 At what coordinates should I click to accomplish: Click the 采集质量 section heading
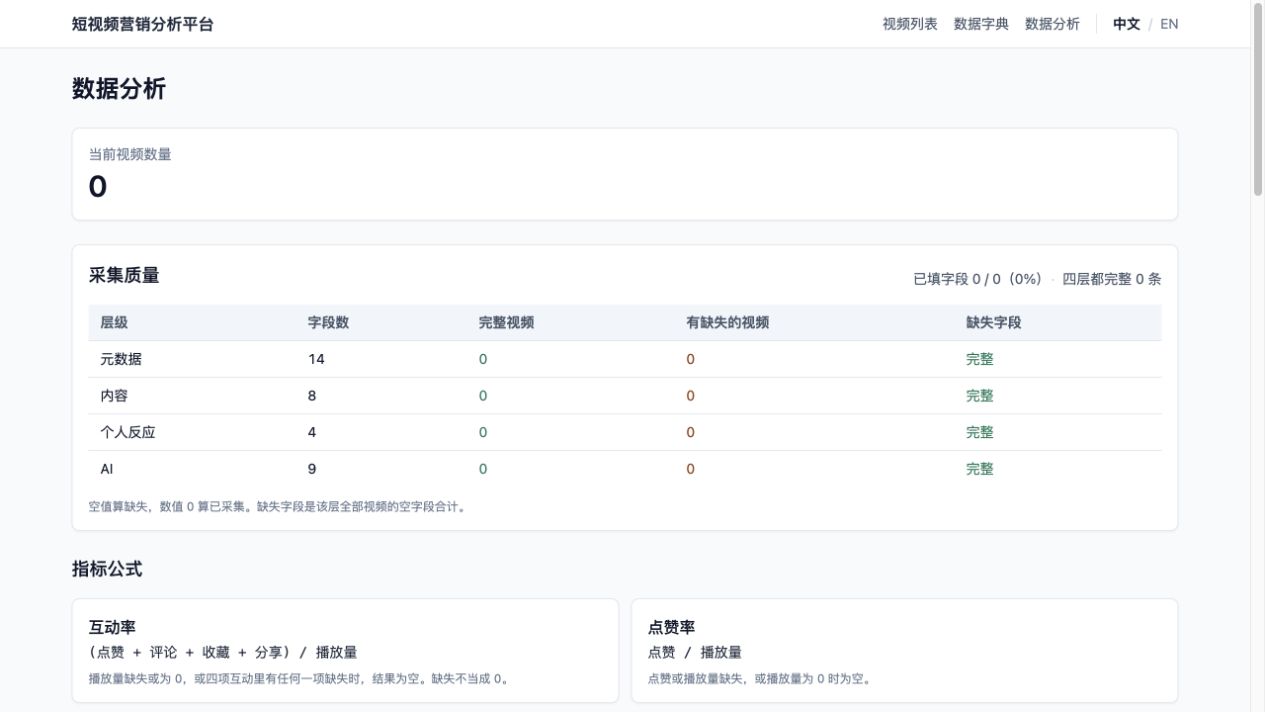point(124,275)
